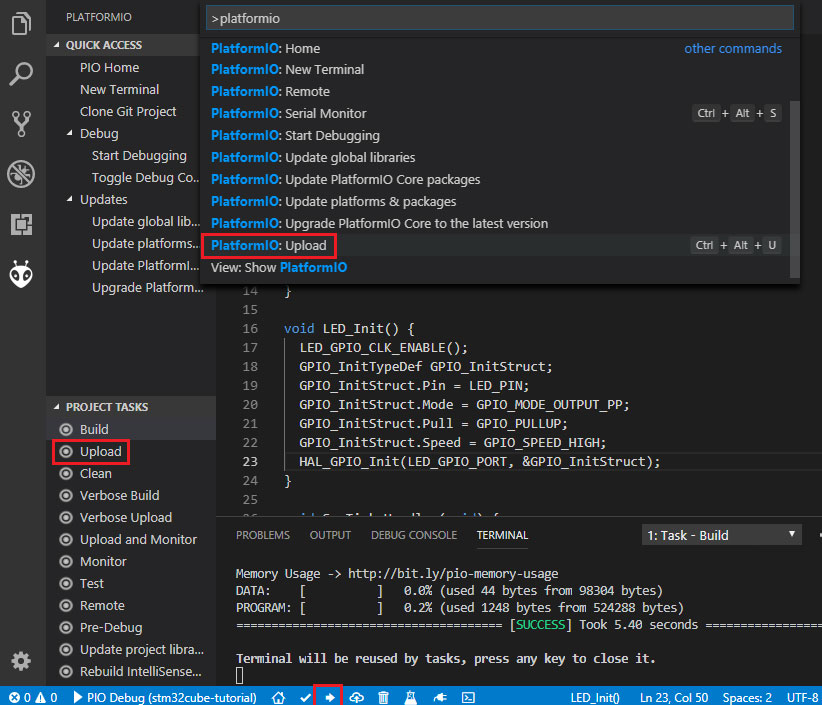Click the Clean trash icon in status bar
The image size is (822, 705).
pyautogui.click(x=383, y=697)
